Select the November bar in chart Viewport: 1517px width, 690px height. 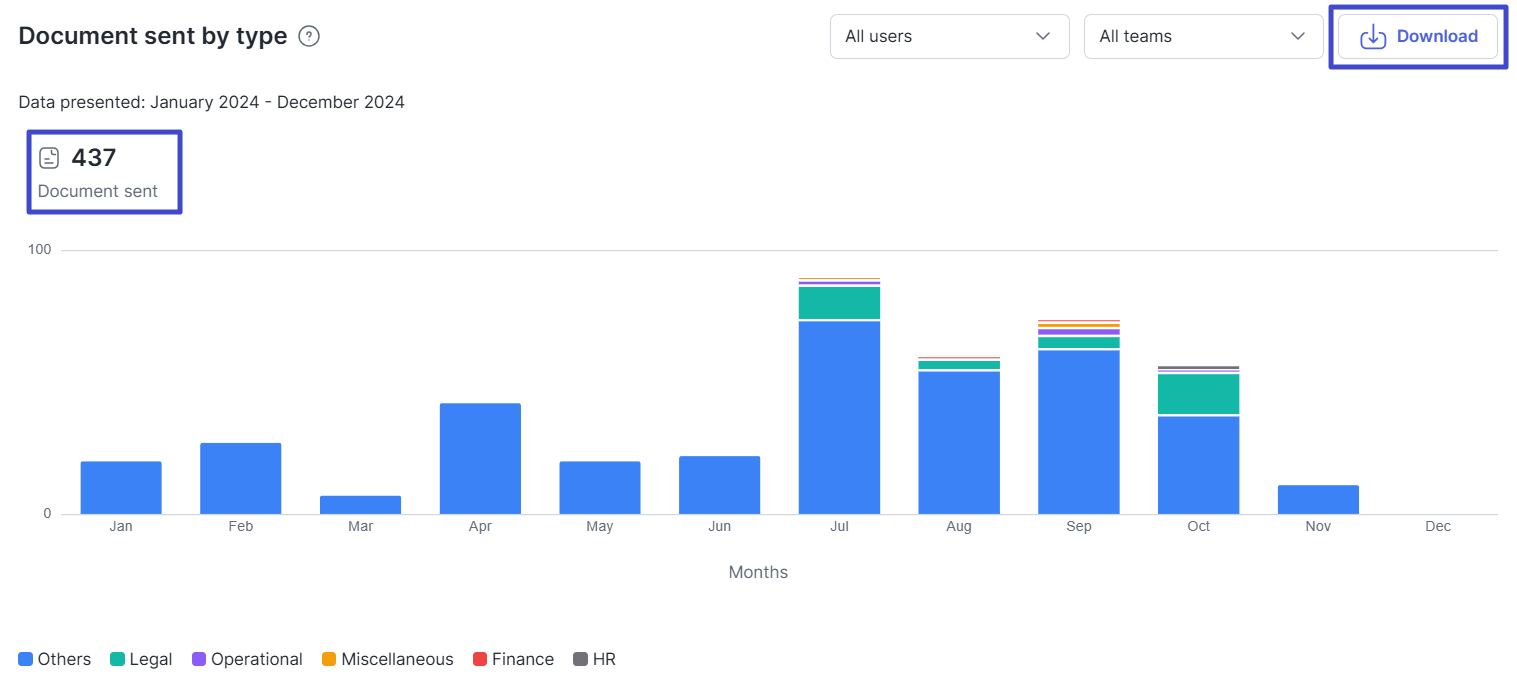pos(1318,499)
